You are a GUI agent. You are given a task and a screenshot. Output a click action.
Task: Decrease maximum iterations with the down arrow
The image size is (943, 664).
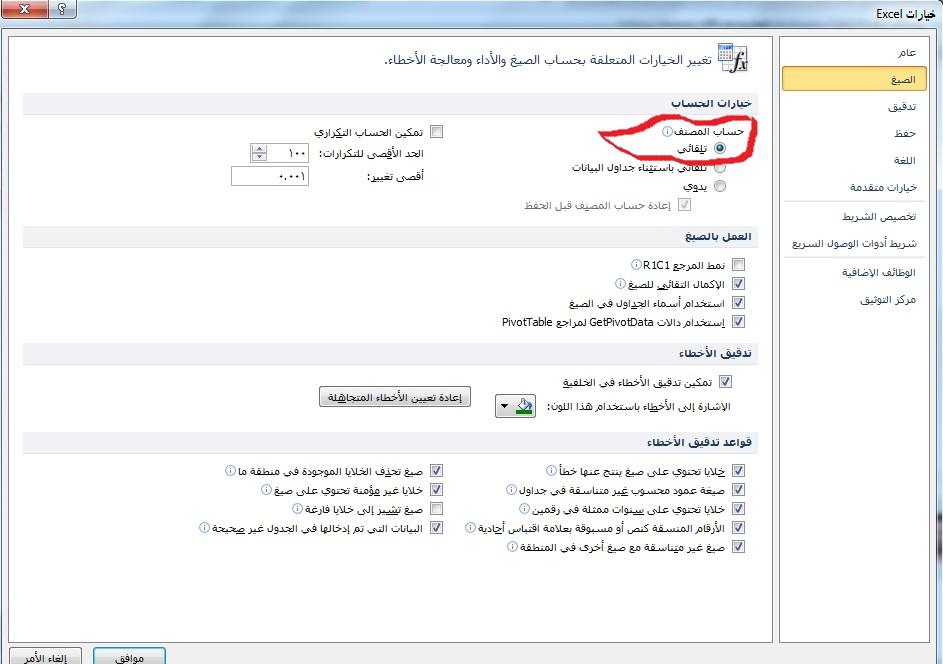coord(259,156)
